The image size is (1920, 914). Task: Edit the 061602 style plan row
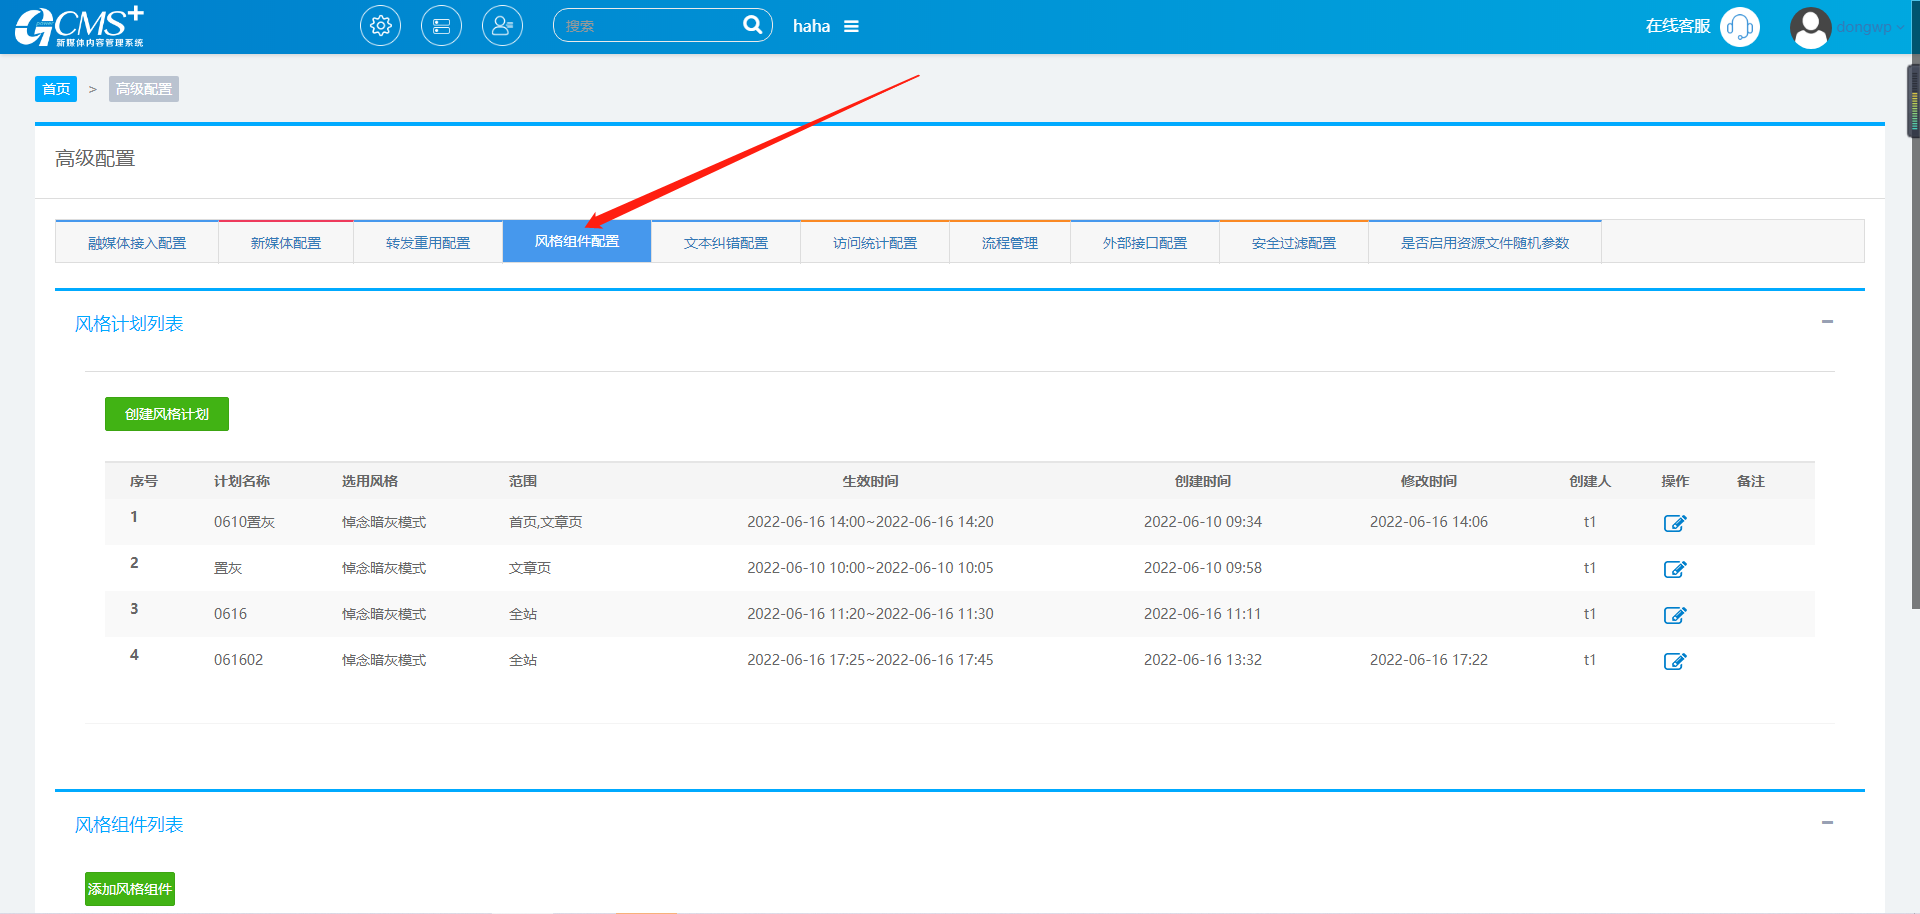pyautogui.click(x=1674, y=661)
